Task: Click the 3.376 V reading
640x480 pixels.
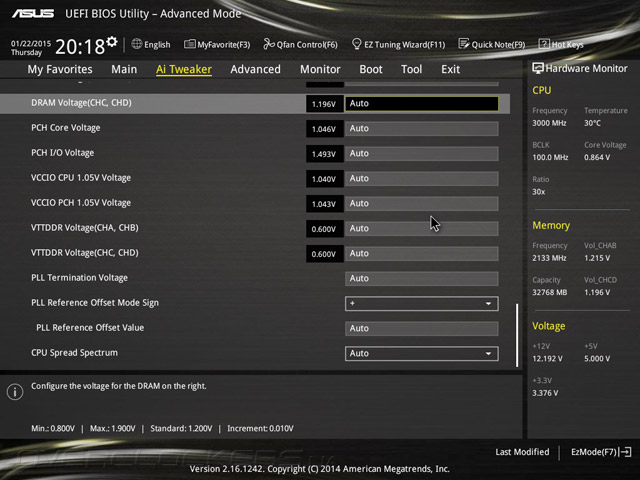Action: pos(545,393)
